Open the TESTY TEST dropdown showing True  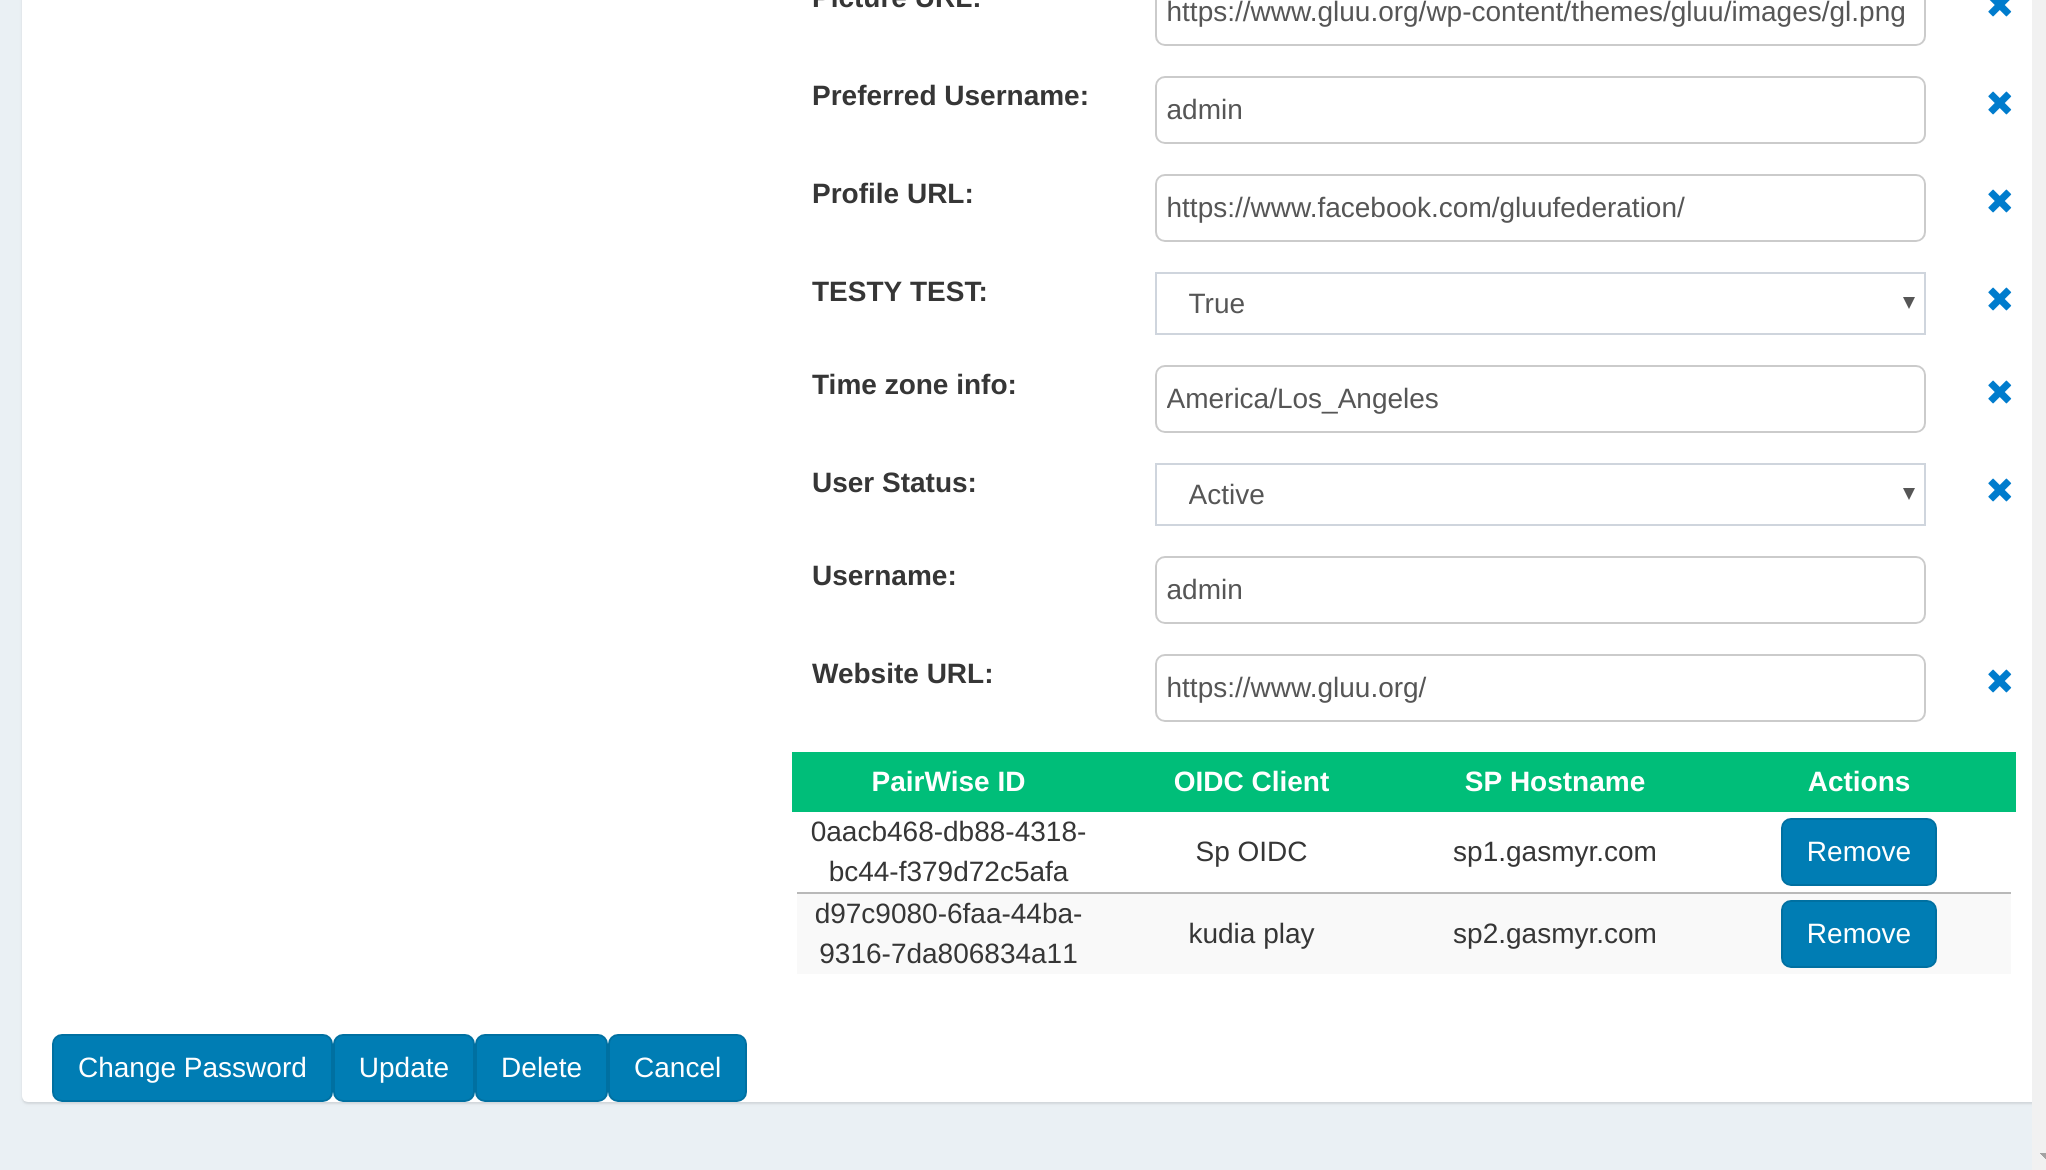[x=1539, y=303]
